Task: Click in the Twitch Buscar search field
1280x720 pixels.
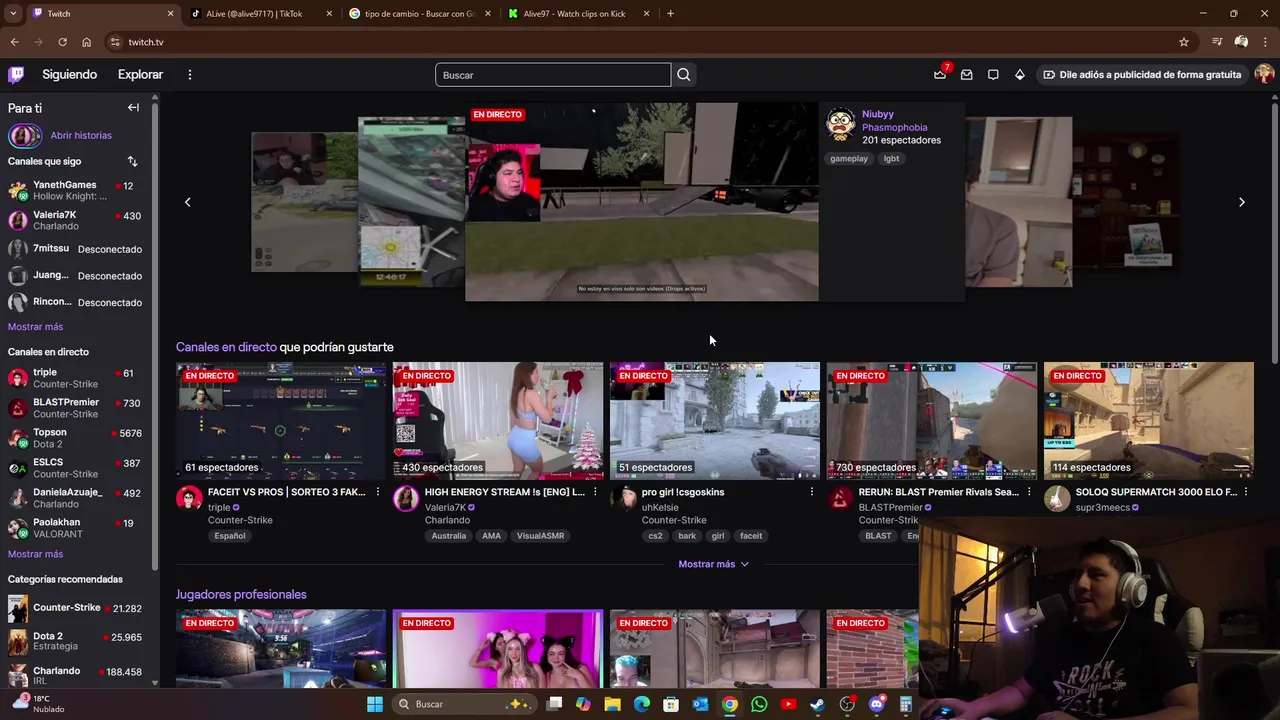Action: pos(553,75)
